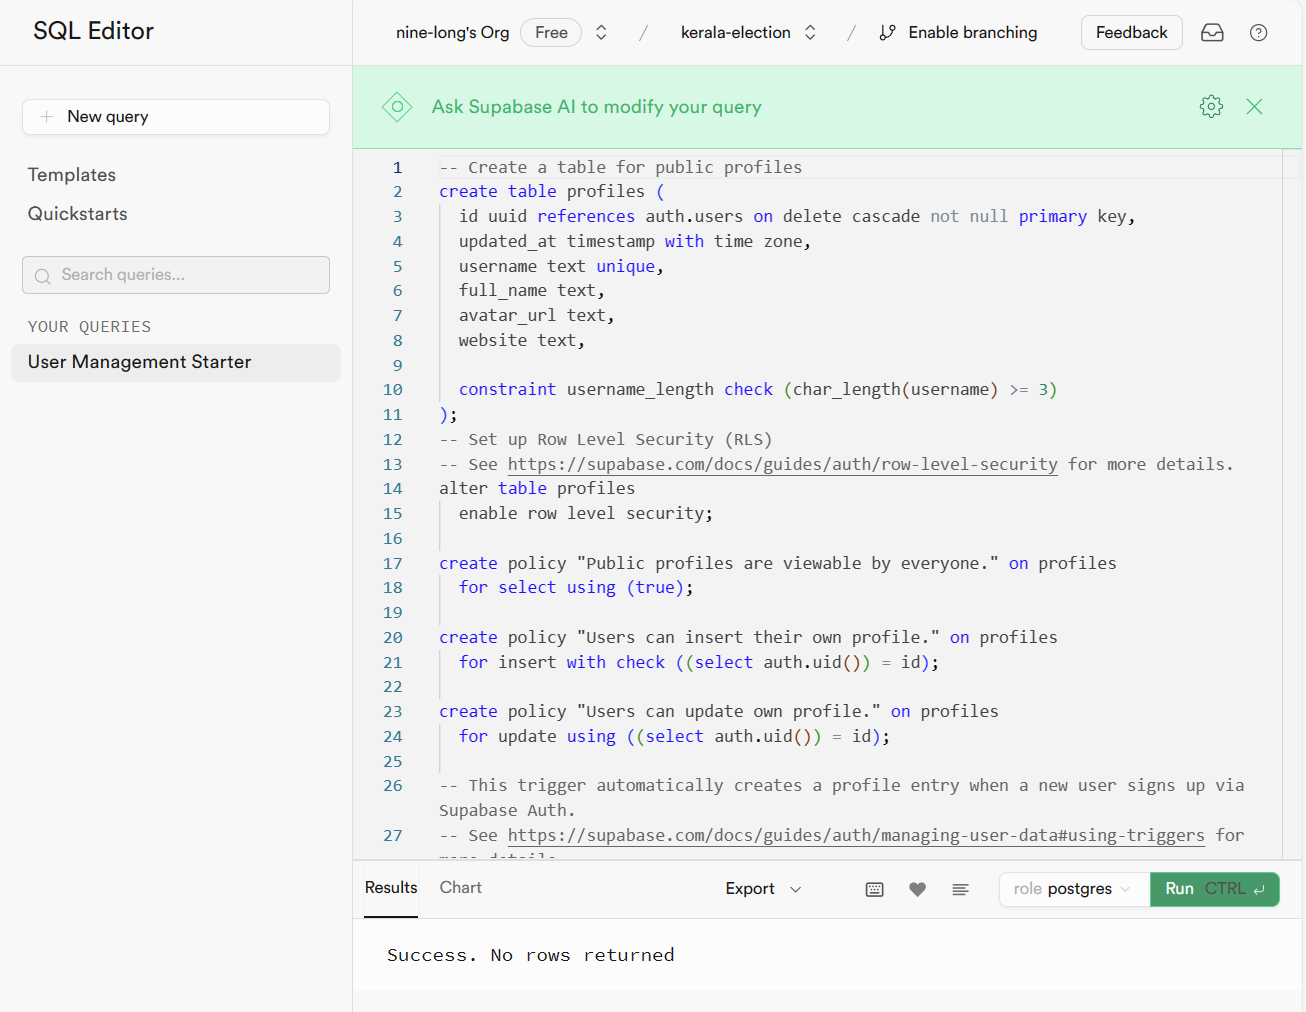Click the 'Set up Row Level Security (RLS)' comment
The image size is (1306, 1012).
[620, 439]
